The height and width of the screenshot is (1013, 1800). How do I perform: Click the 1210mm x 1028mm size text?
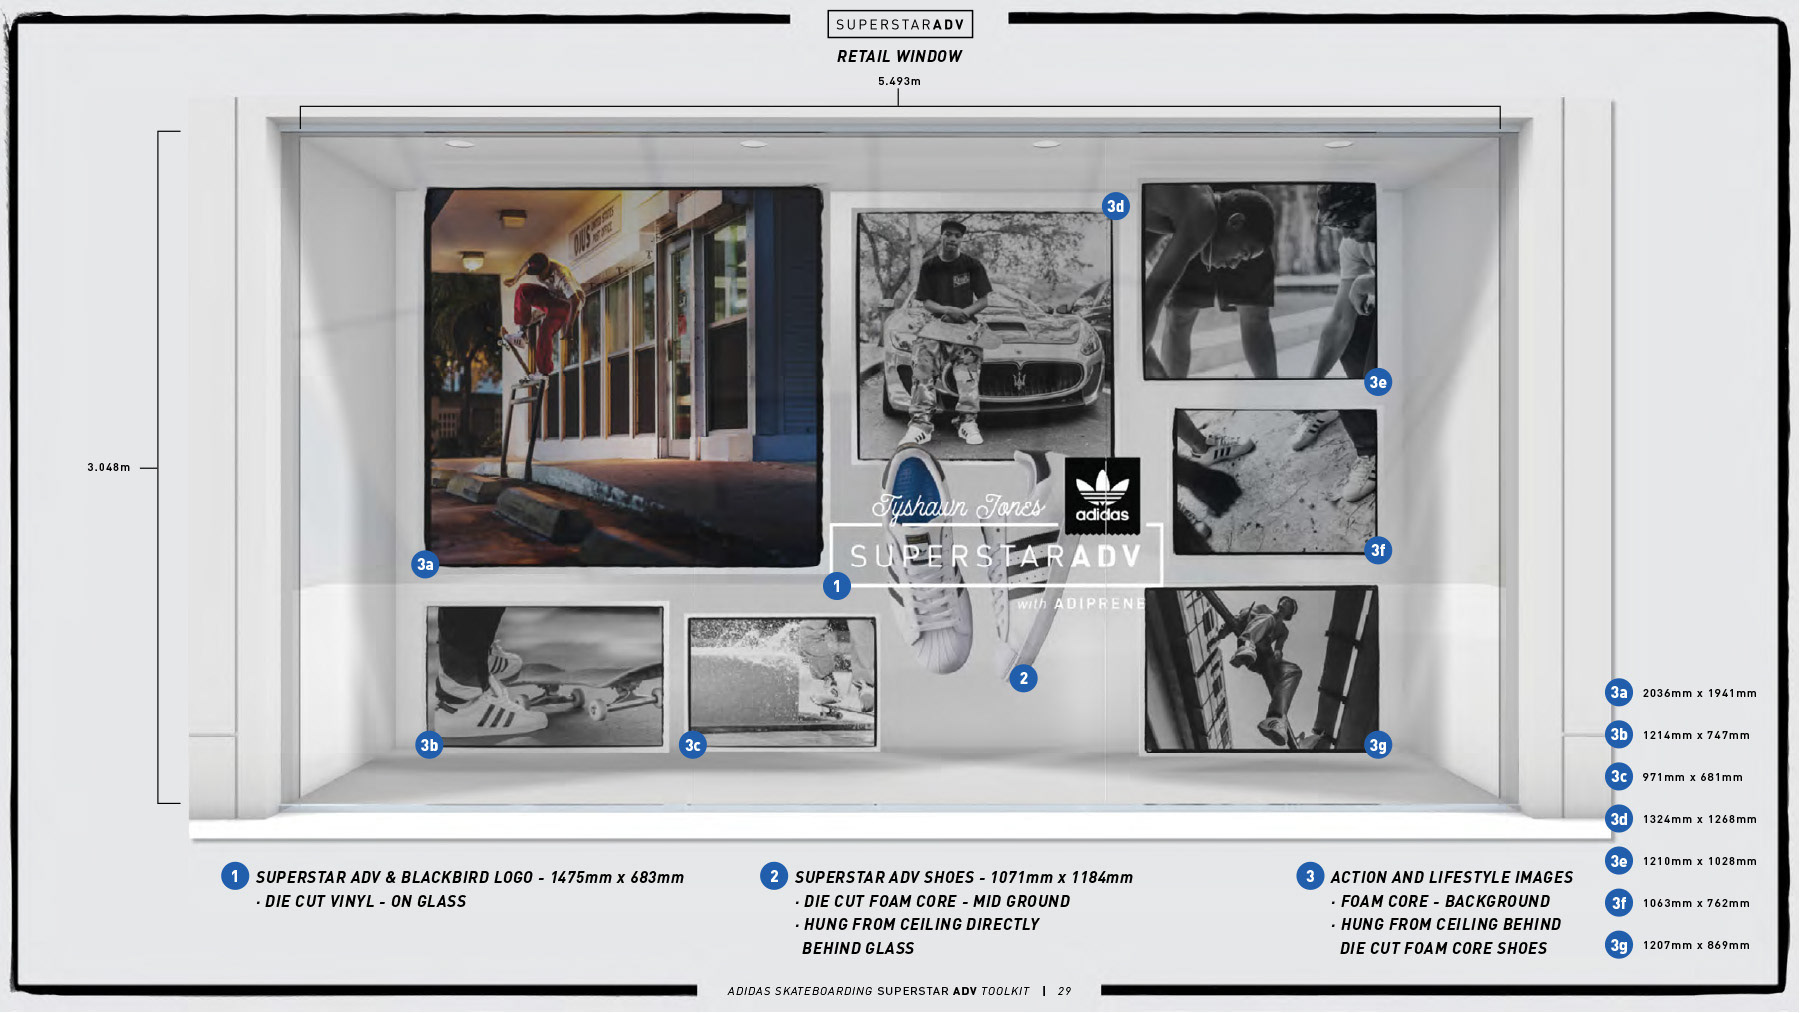click(1699, 861)
